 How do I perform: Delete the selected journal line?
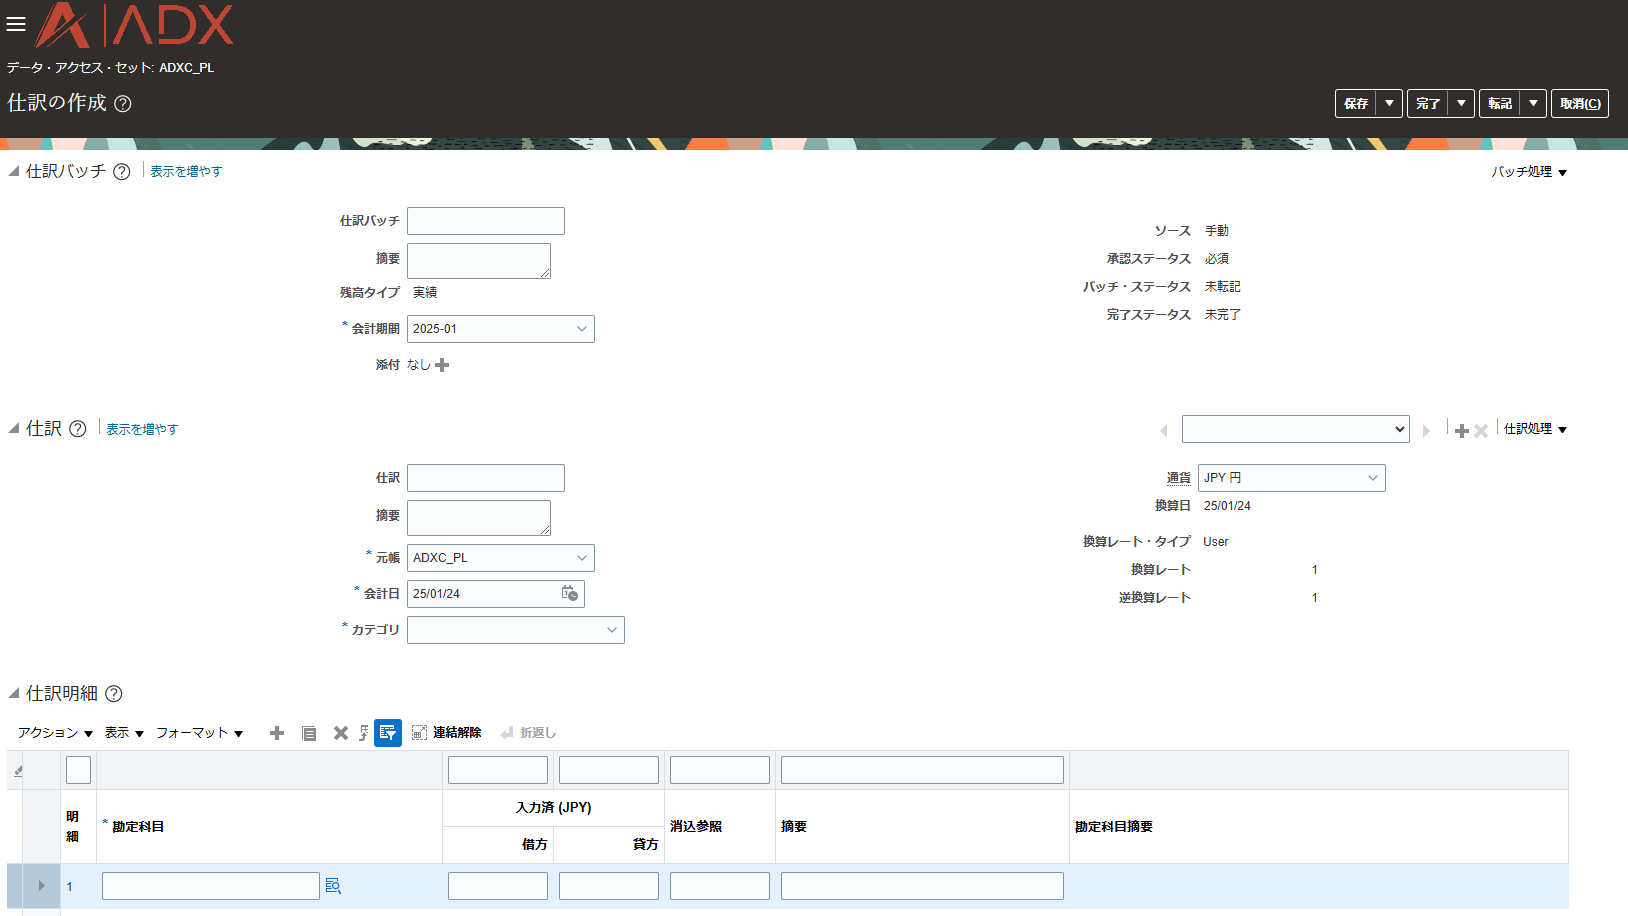(340, 733)
